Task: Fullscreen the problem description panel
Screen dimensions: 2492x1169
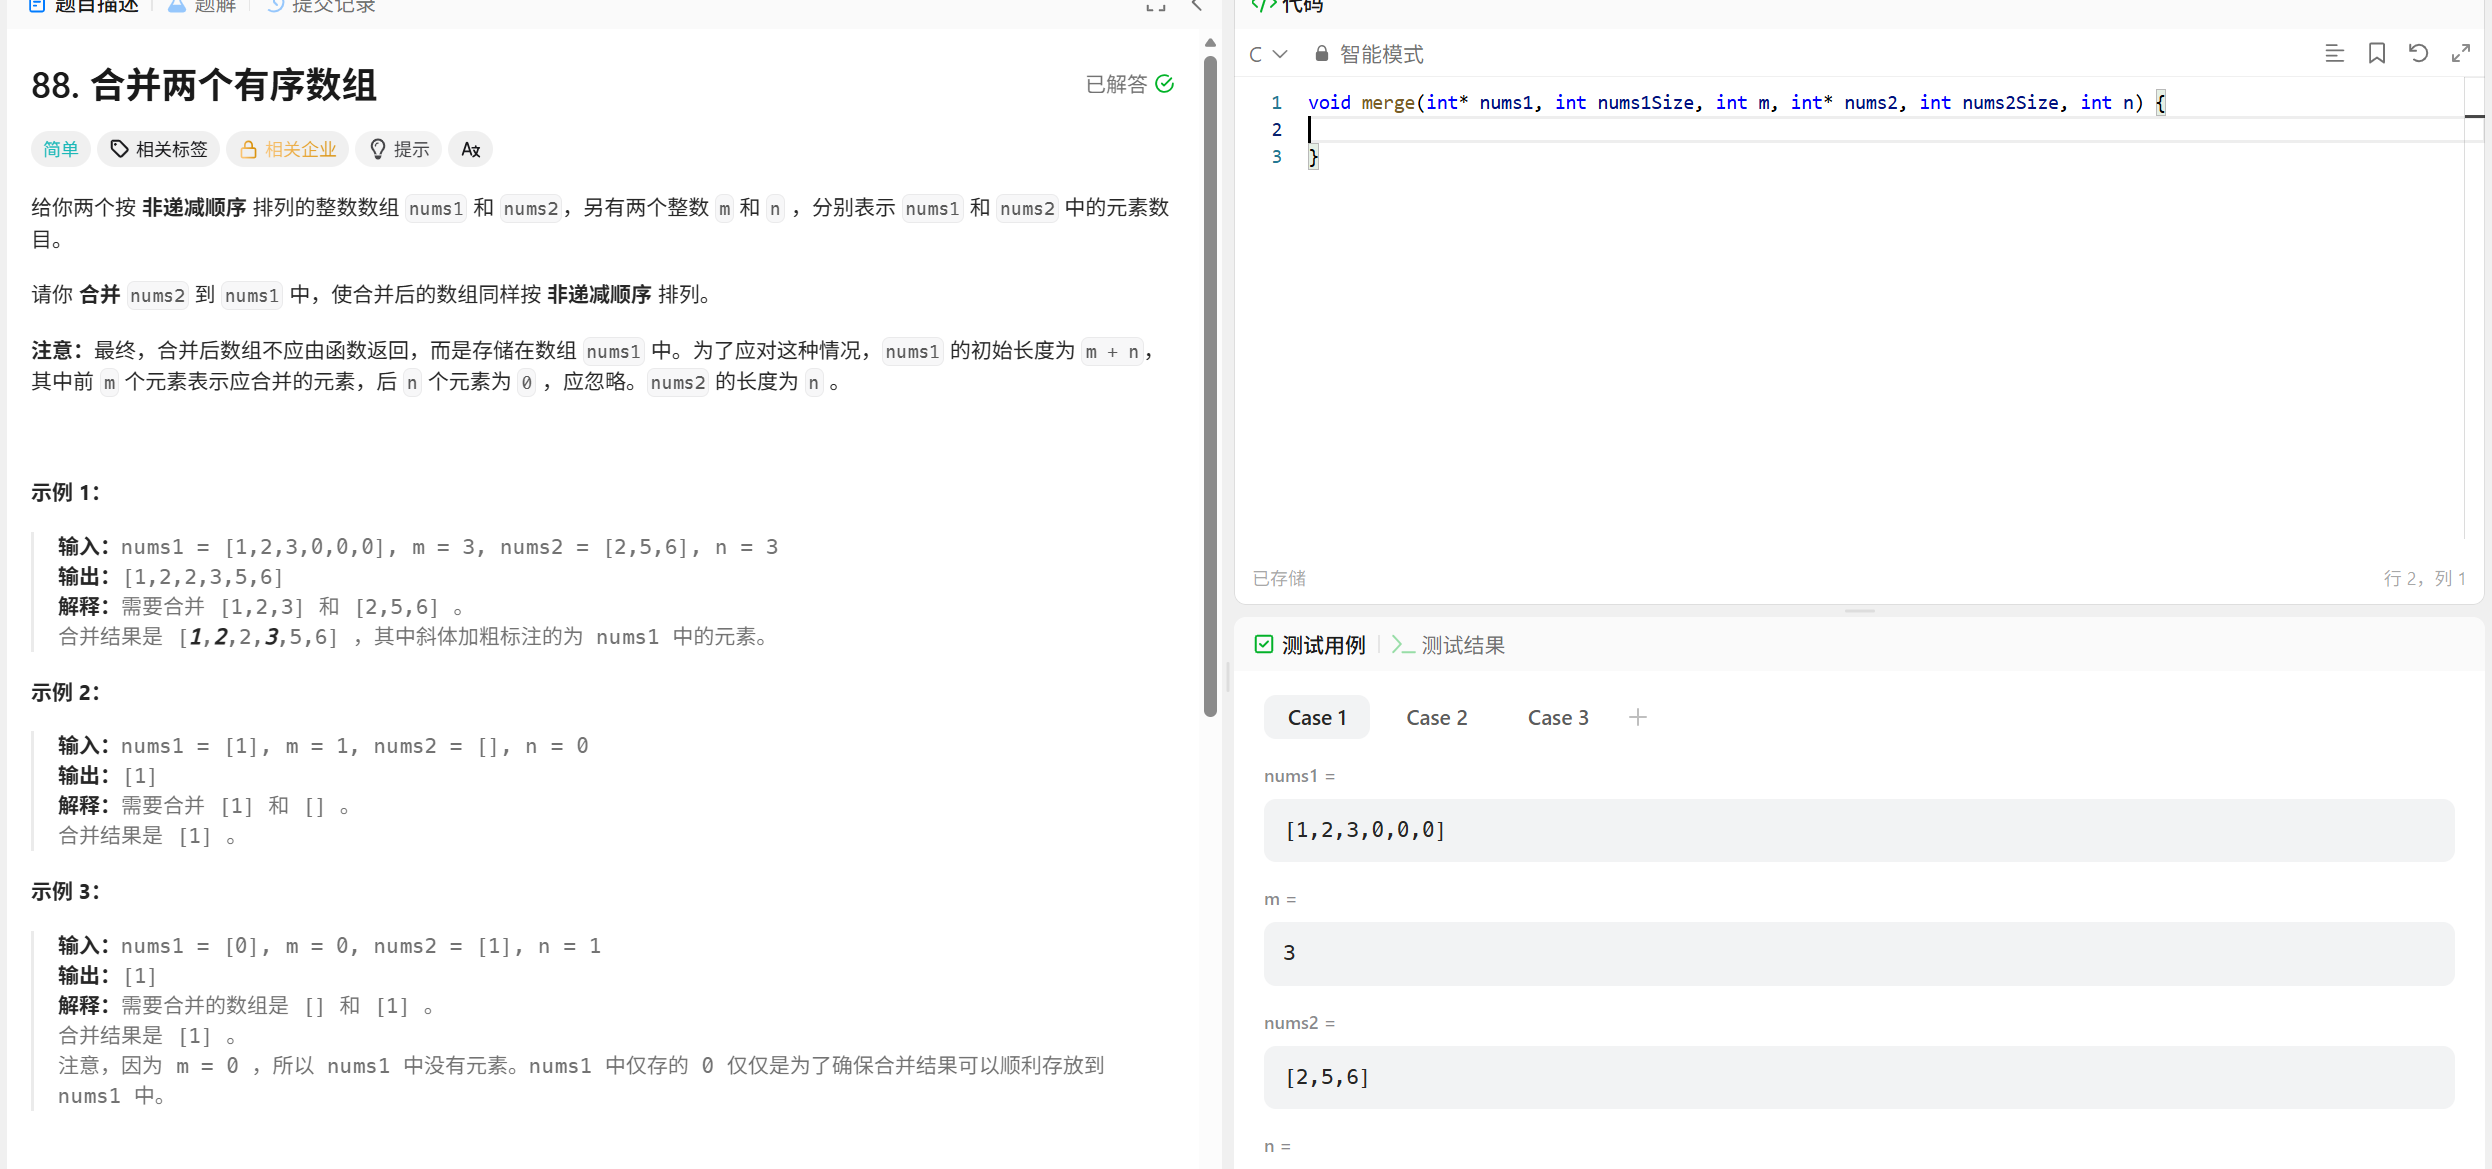Action: pos(1156,6)
